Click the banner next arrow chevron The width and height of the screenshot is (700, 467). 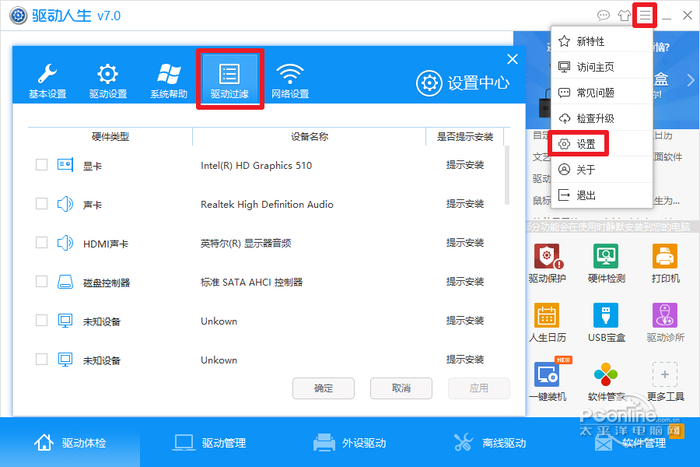(x=691, y=80)
